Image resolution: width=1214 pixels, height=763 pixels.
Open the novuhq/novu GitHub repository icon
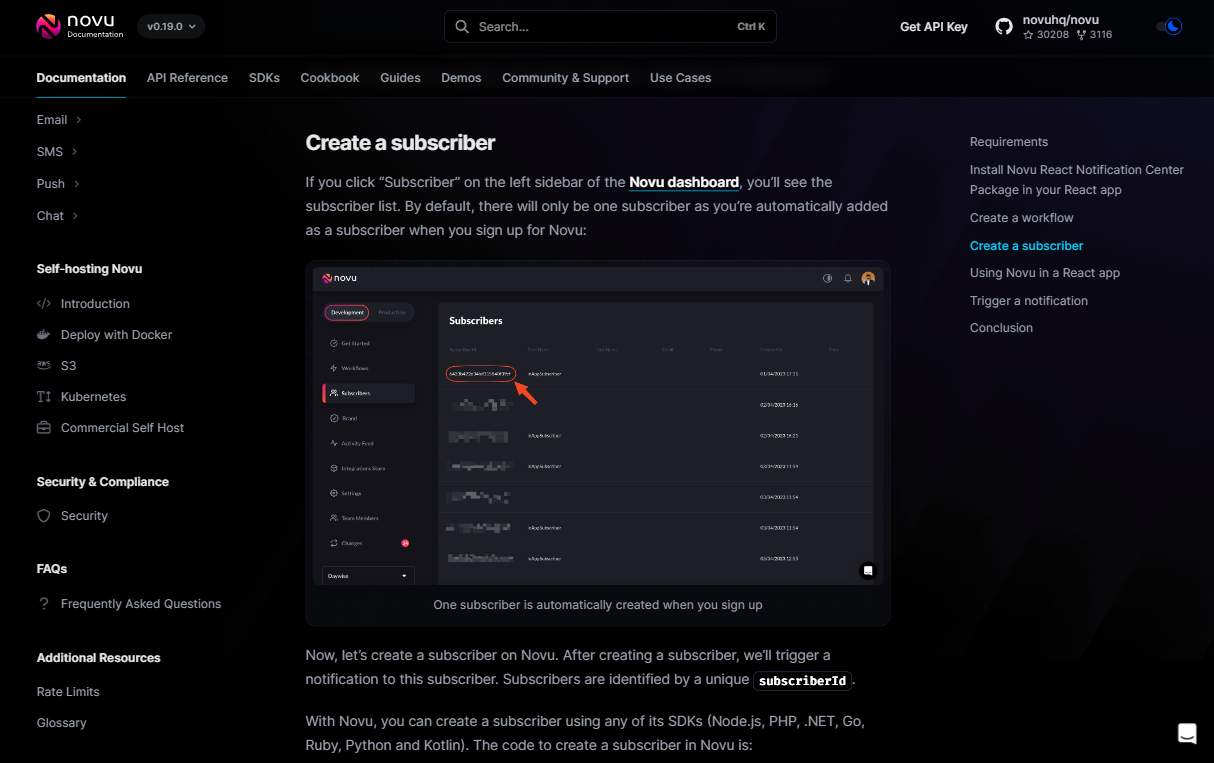pyautogui.click(x=1003, y=26)
